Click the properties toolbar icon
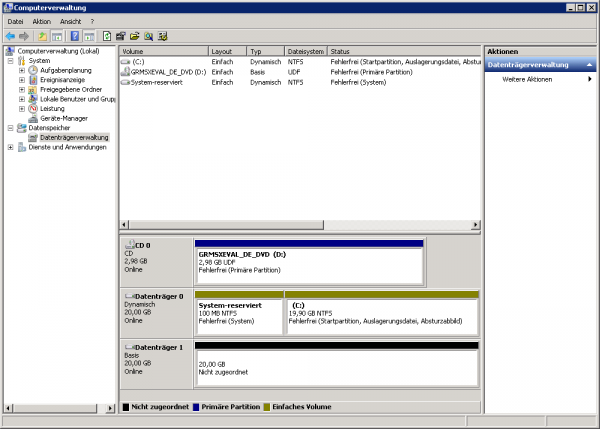Image resolution: width=600 pixels, height=429 pixels. (120, 36)
